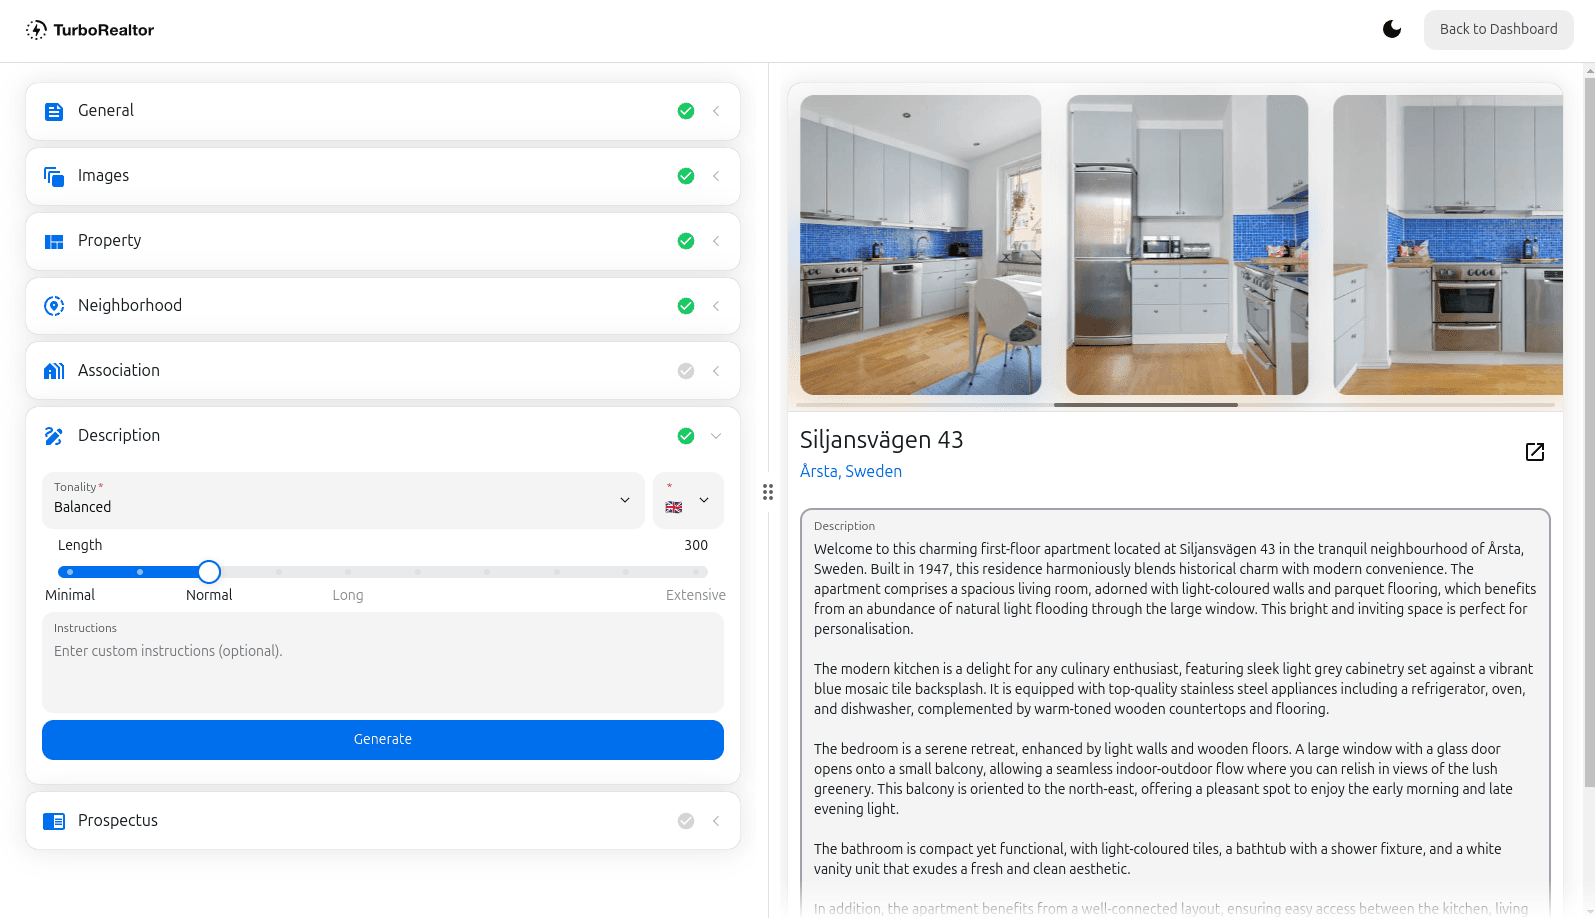The height and width of the screenshot is (918, 1595).
Task: Open the language flag dropdown
Action: coord(688,500)
